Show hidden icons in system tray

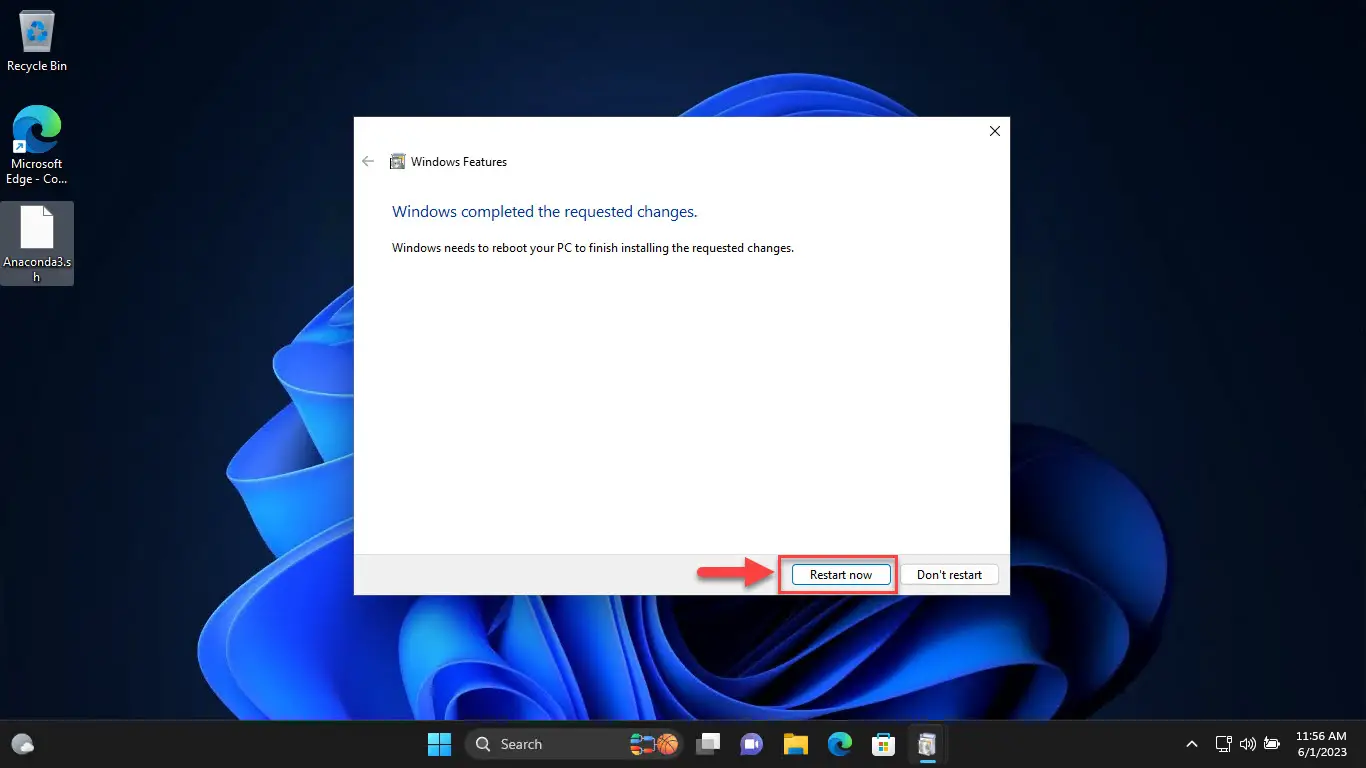1192,744
